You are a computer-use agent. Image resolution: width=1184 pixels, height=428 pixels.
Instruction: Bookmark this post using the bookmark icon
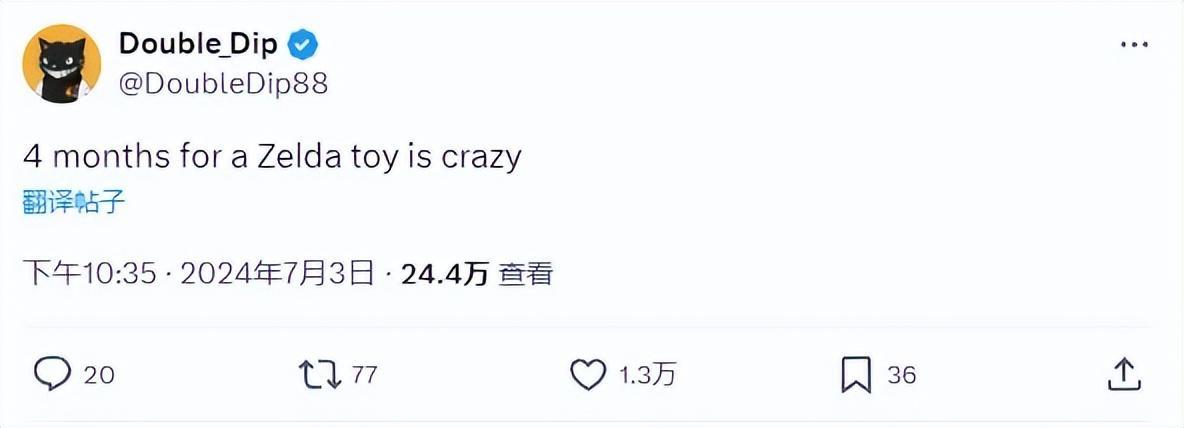tap(856, 374)
